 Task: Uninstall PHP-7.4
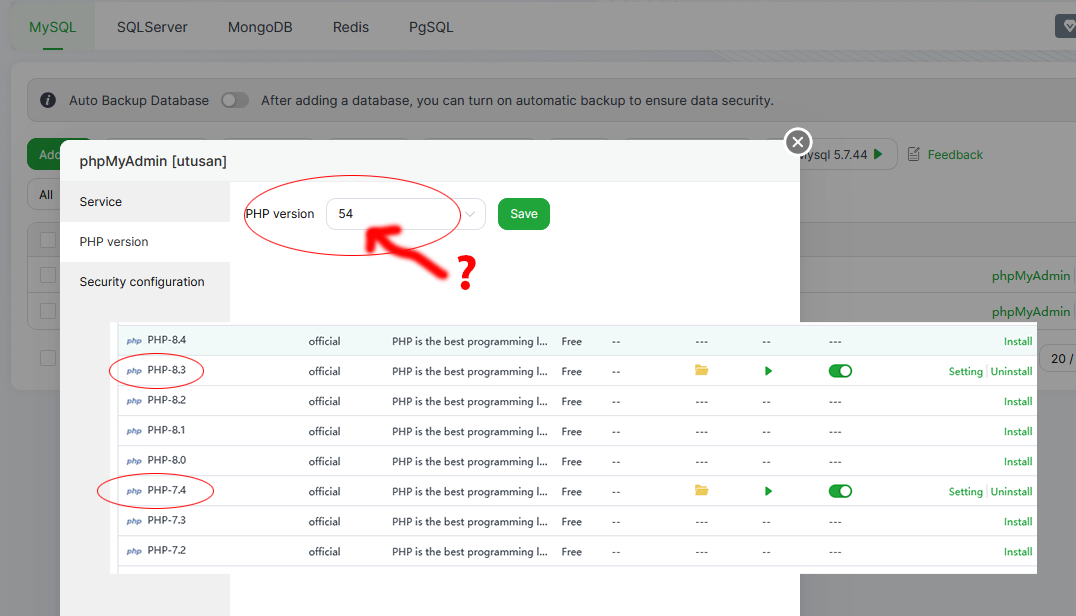(1011, 492)
